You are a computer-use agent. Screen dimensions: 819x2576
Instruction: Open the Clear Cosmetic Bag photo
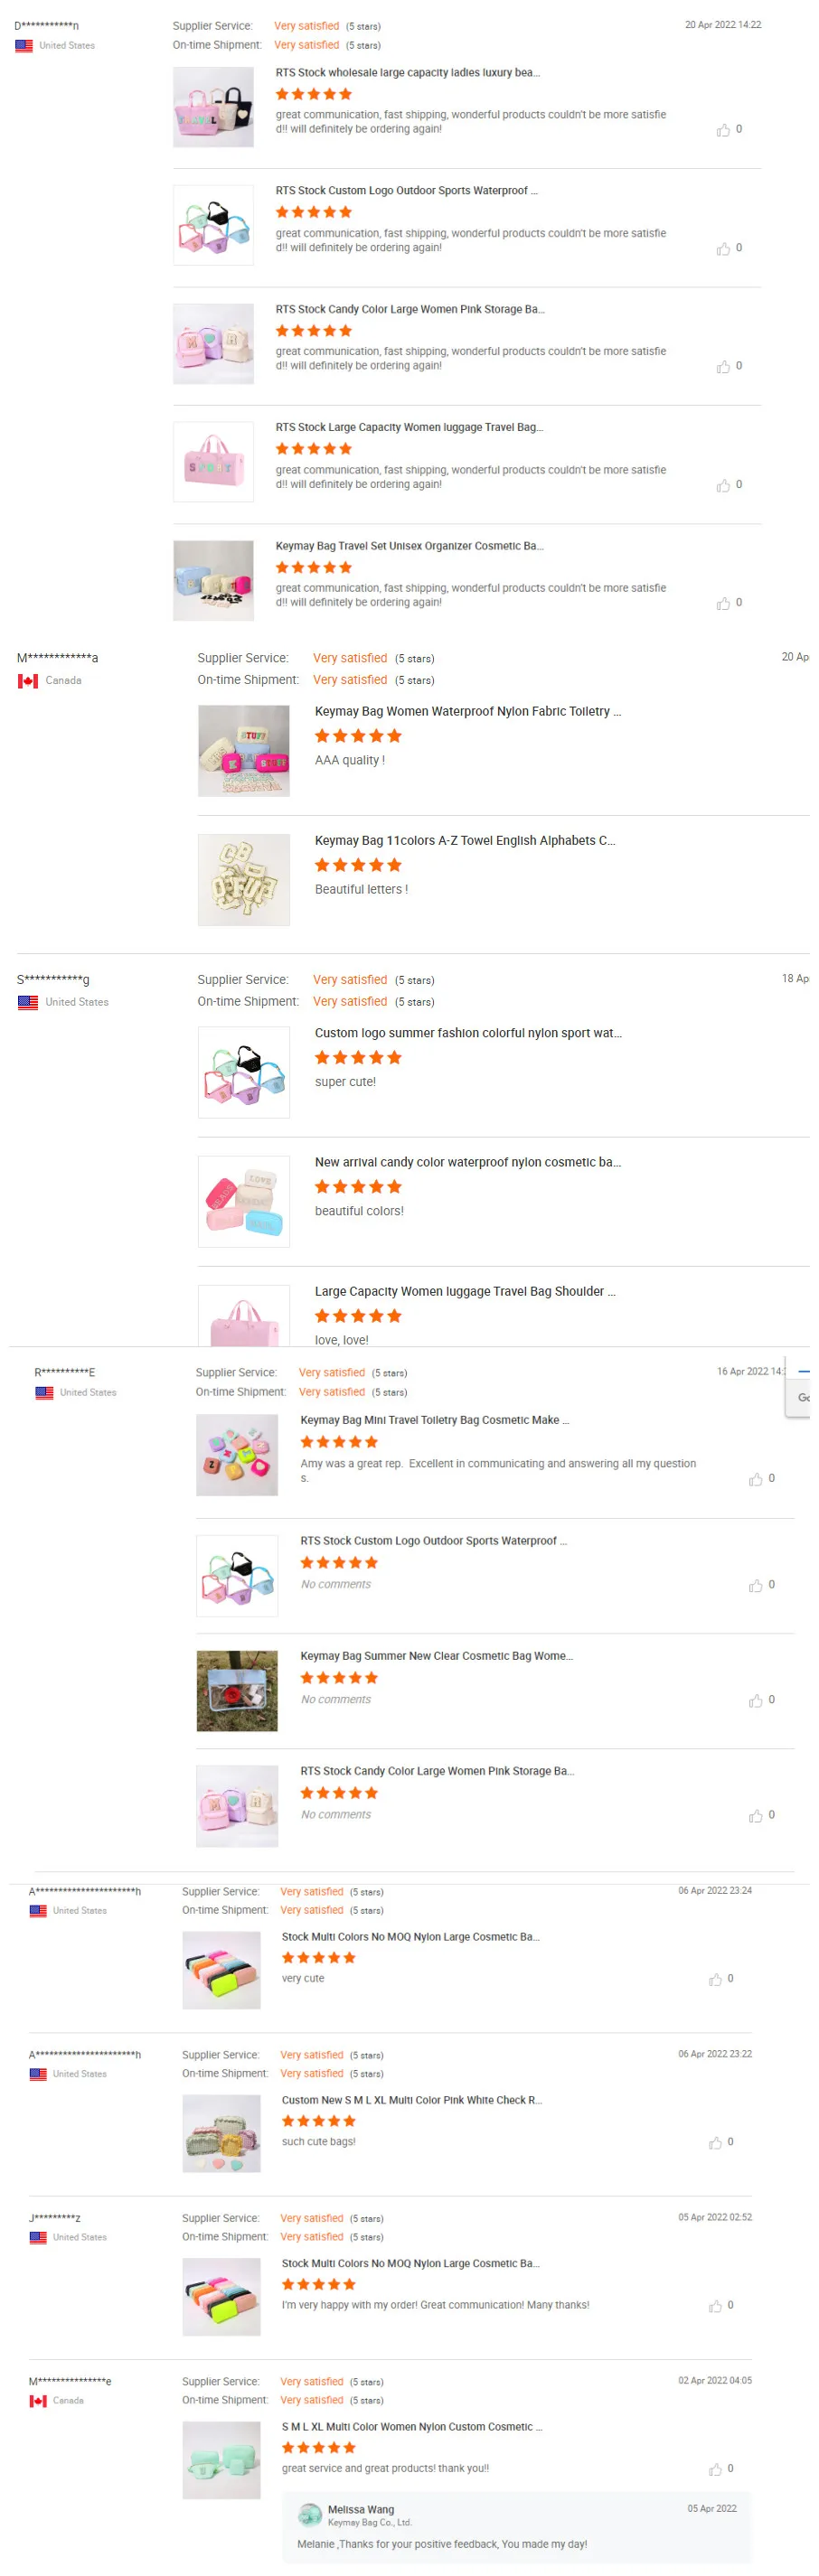tap(237, 1690)
